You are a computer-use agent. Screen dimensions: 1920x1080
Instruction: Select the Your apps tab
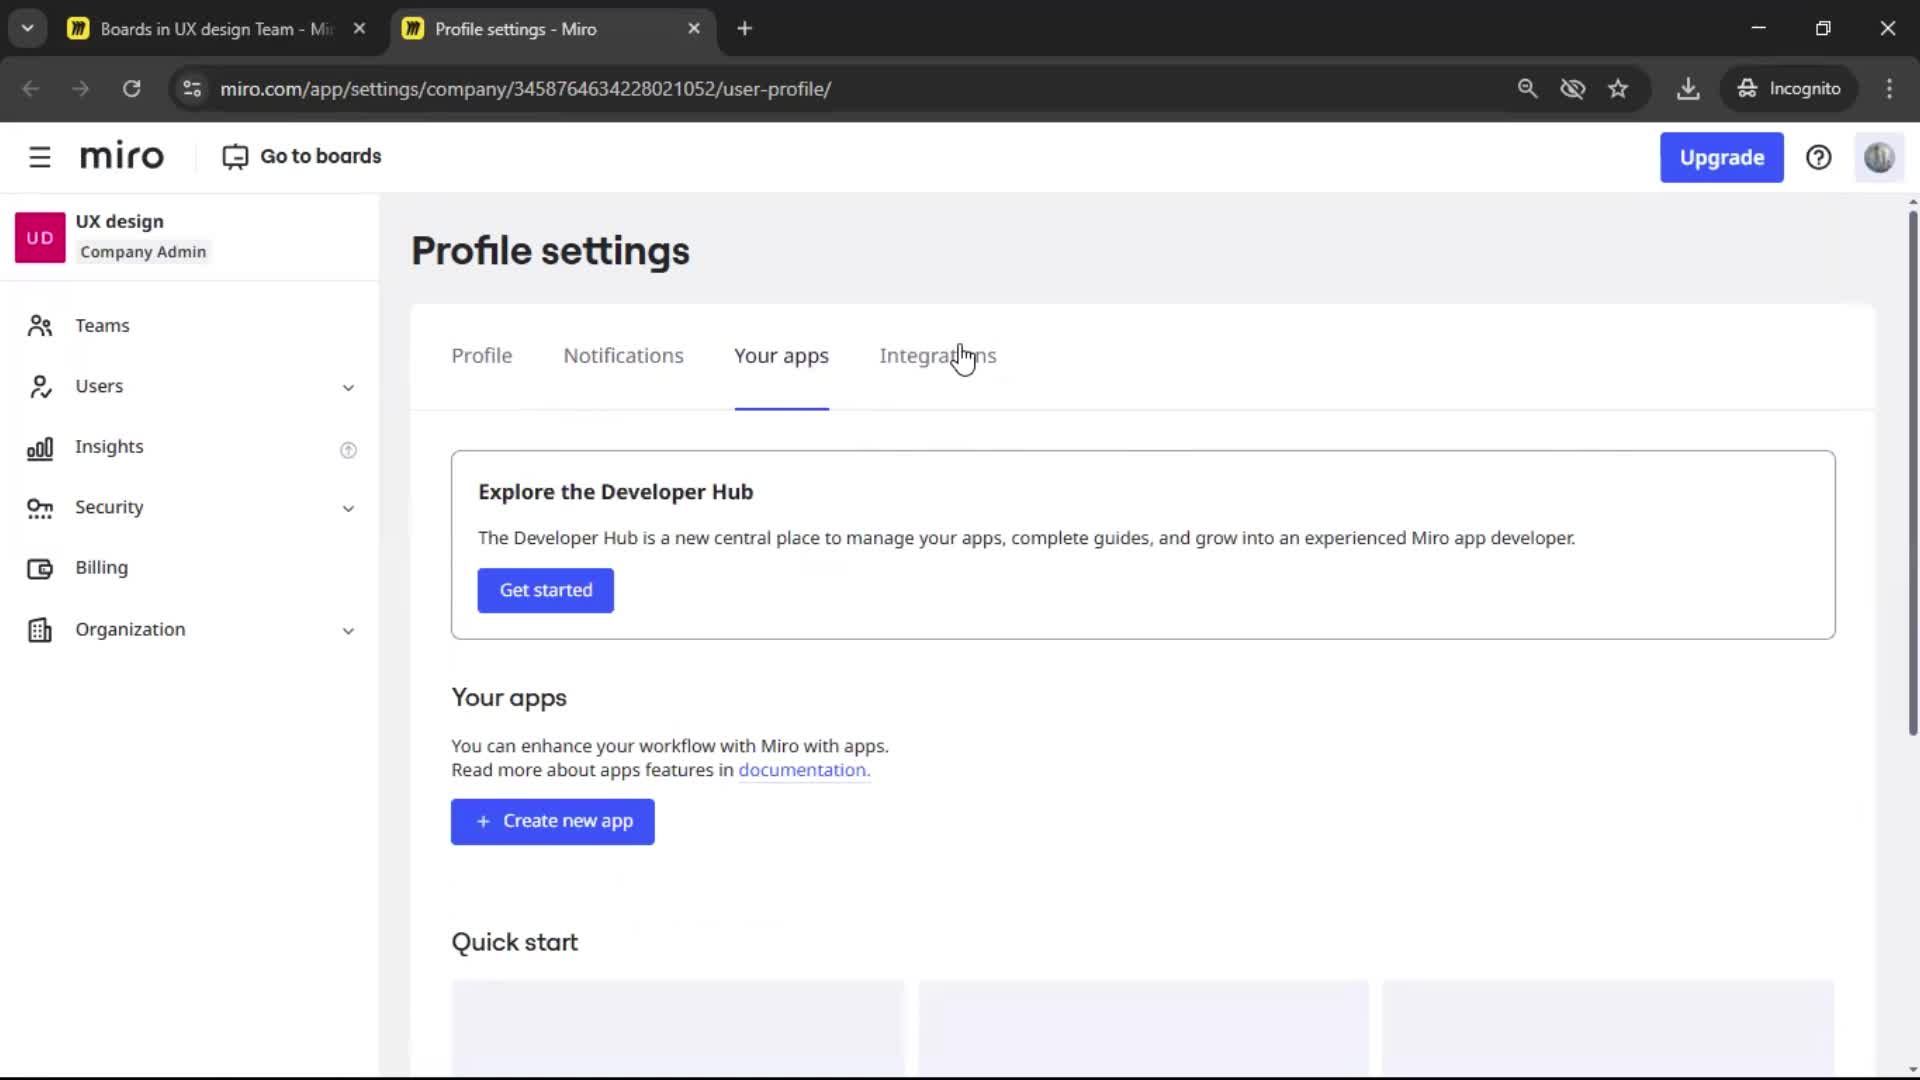click(x=781, y=356)
